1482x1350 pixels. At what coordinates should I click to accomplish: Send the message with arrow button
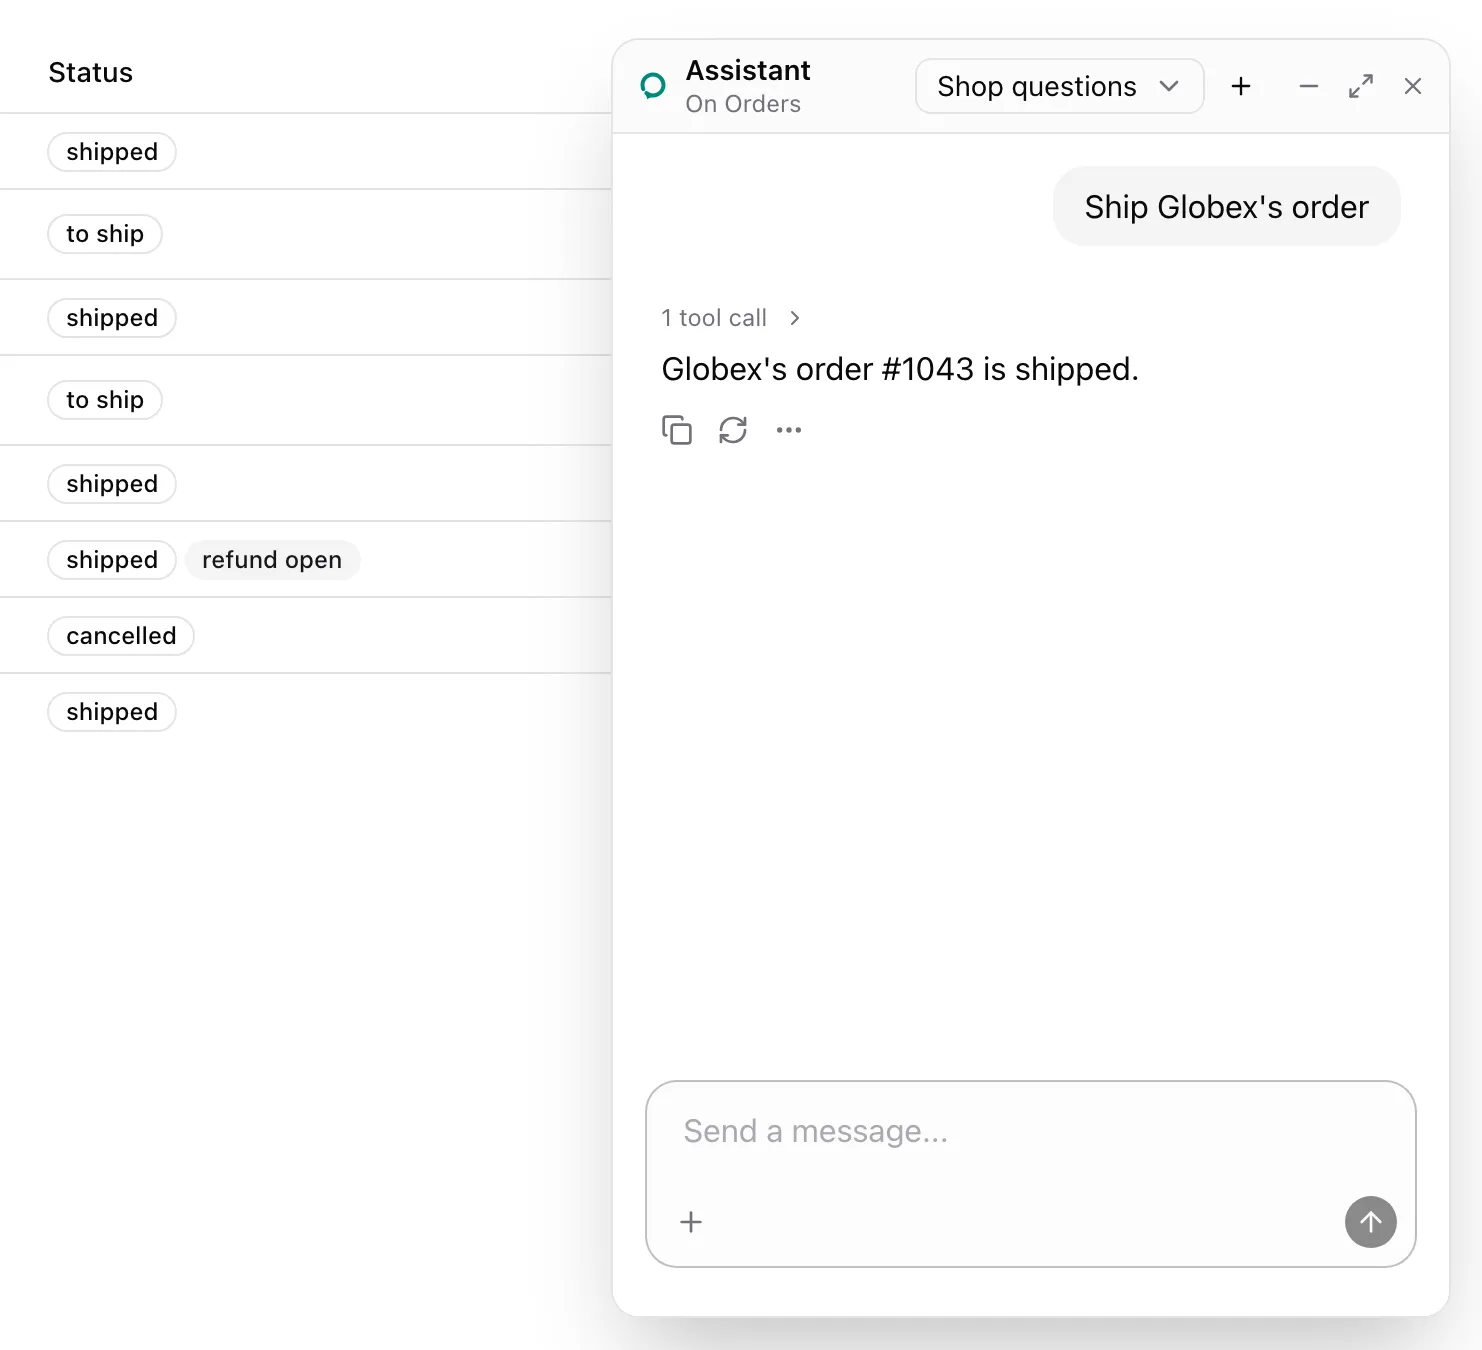[x=1371, y=1222]
